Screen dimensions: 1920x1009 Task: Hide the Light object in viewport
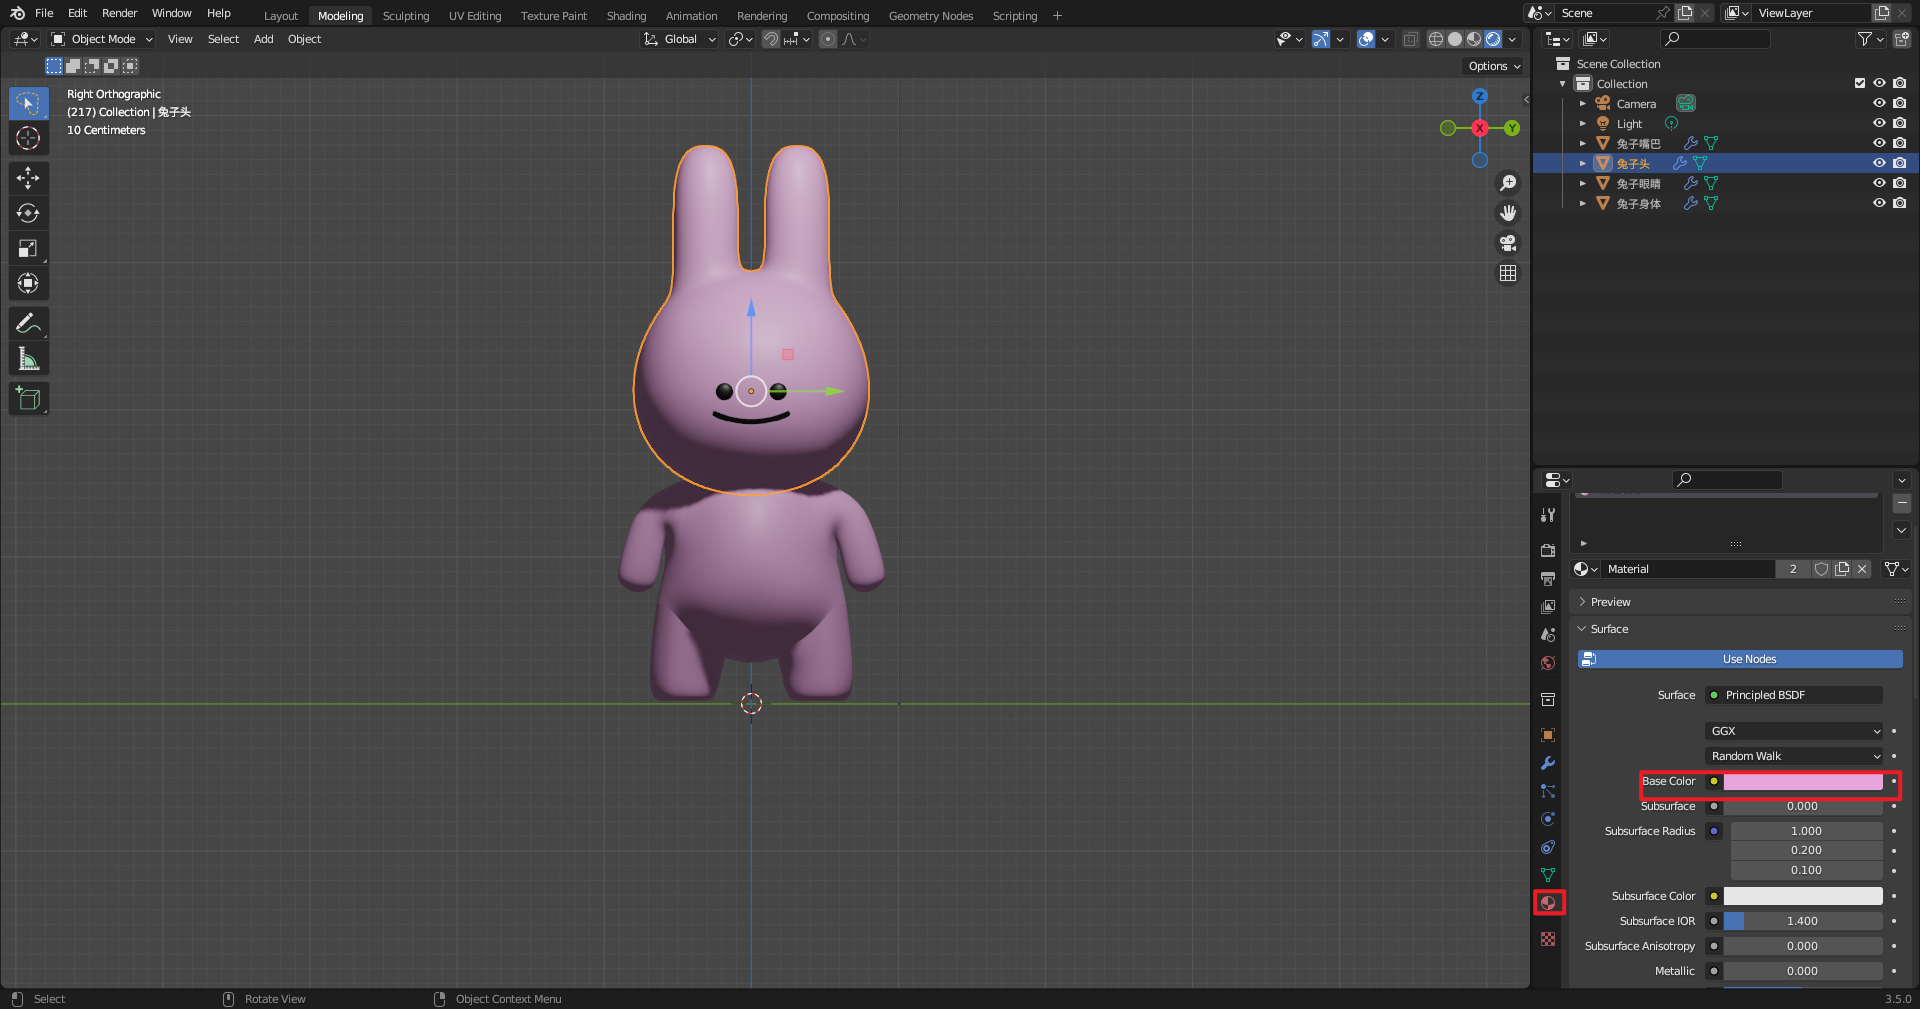point(1879,123)
